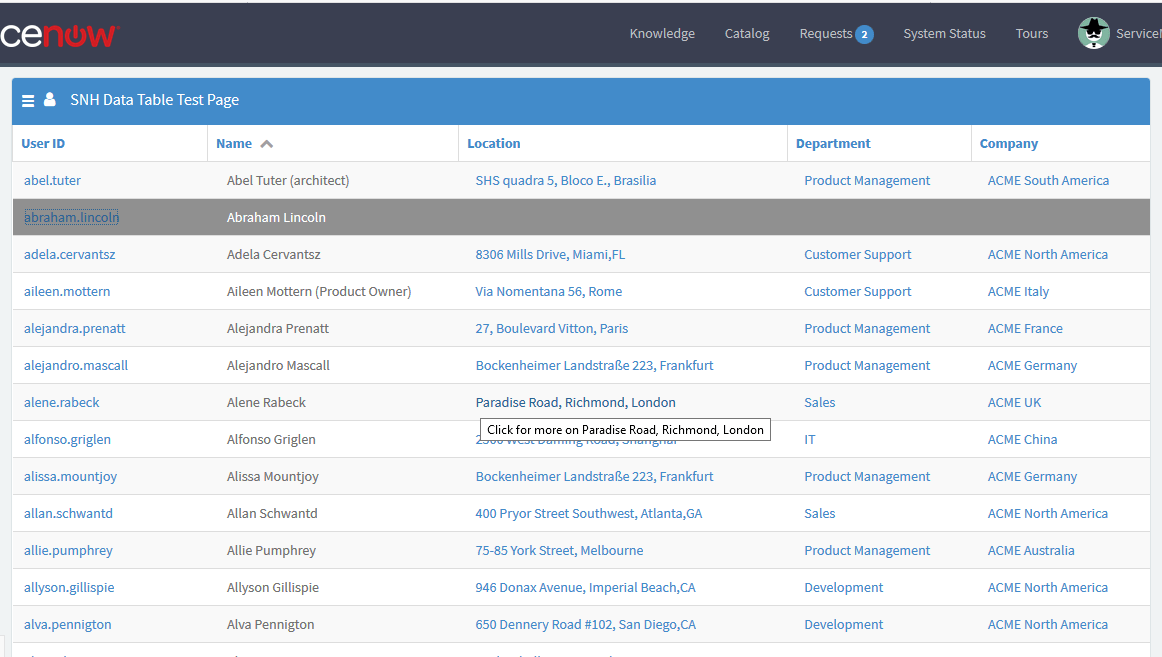Open location 946 Donax Avenue, Imperial Beach,CA
The width and height of the screenshot is (1162, 657).
tap(585, 588)
